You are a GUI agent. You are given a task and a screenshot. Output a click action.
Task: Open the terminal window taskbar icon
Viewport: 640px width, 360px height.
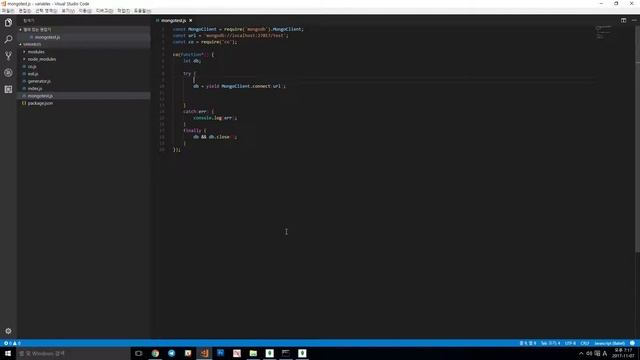pyautogui.click(x=286, y=353)
